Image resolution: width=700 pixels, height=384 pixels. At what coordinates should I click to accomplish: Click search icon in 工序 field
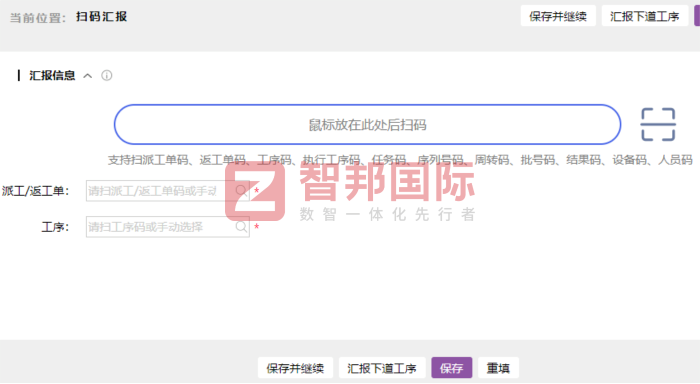[242, 227]
